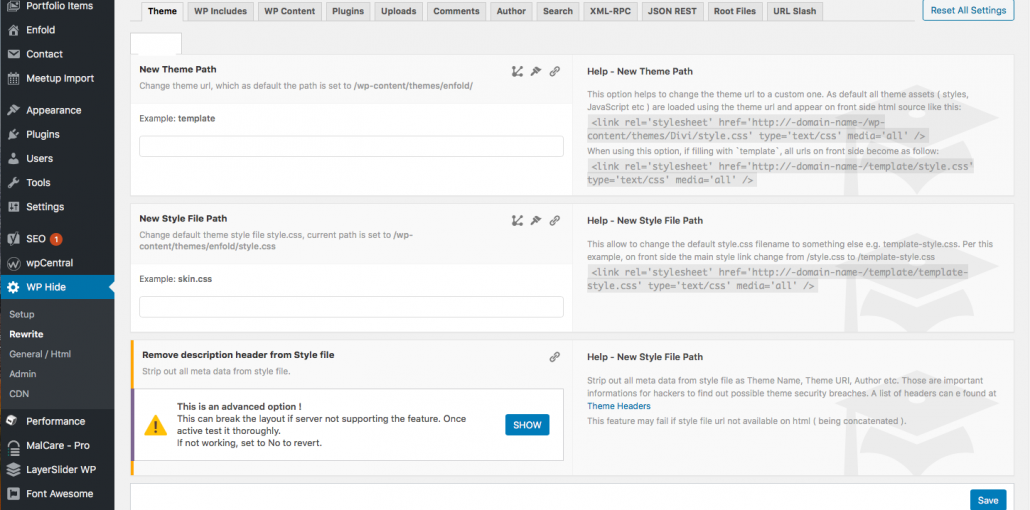Click the link icon for New Theme Path
Screen dimensions: 1030x510
coord(555,71)
